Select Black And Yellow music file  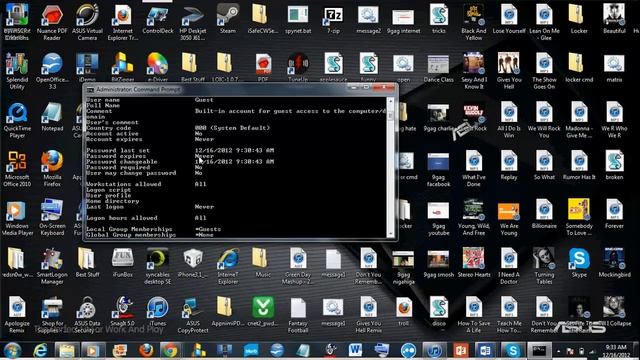[x=474, y=22]
